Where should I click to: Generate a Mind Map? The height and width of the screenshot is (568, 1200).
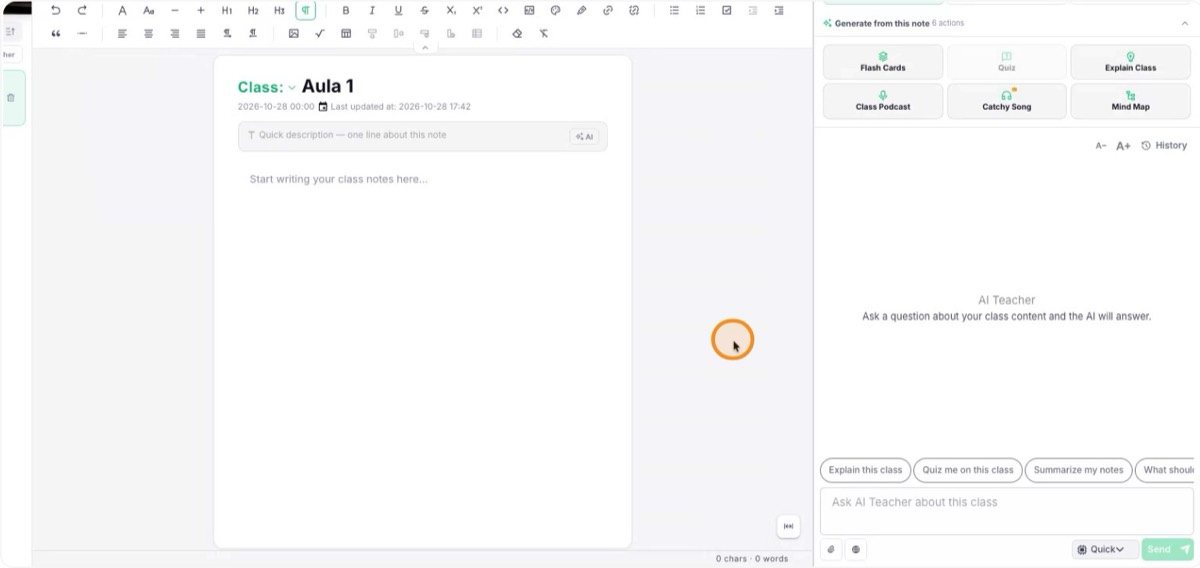(1131, 101)
